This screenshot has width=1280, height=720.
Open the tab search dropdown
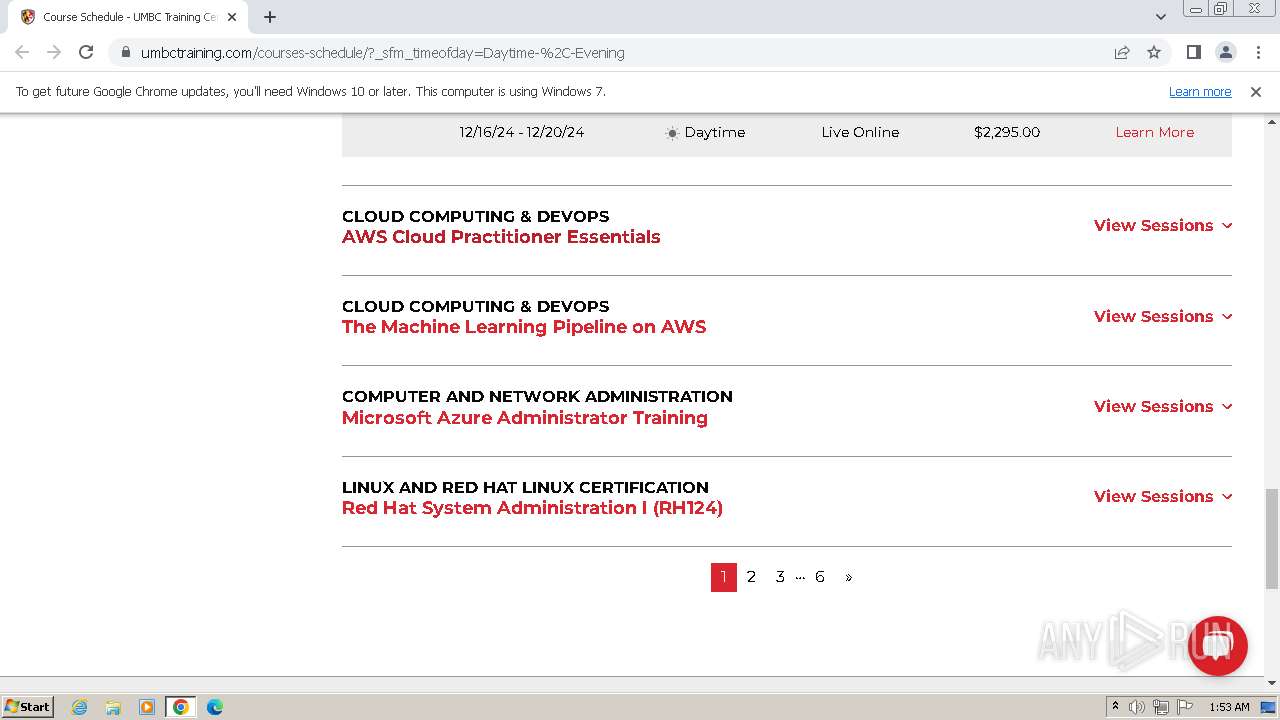pyautogui.click(x=1160, y=17)
